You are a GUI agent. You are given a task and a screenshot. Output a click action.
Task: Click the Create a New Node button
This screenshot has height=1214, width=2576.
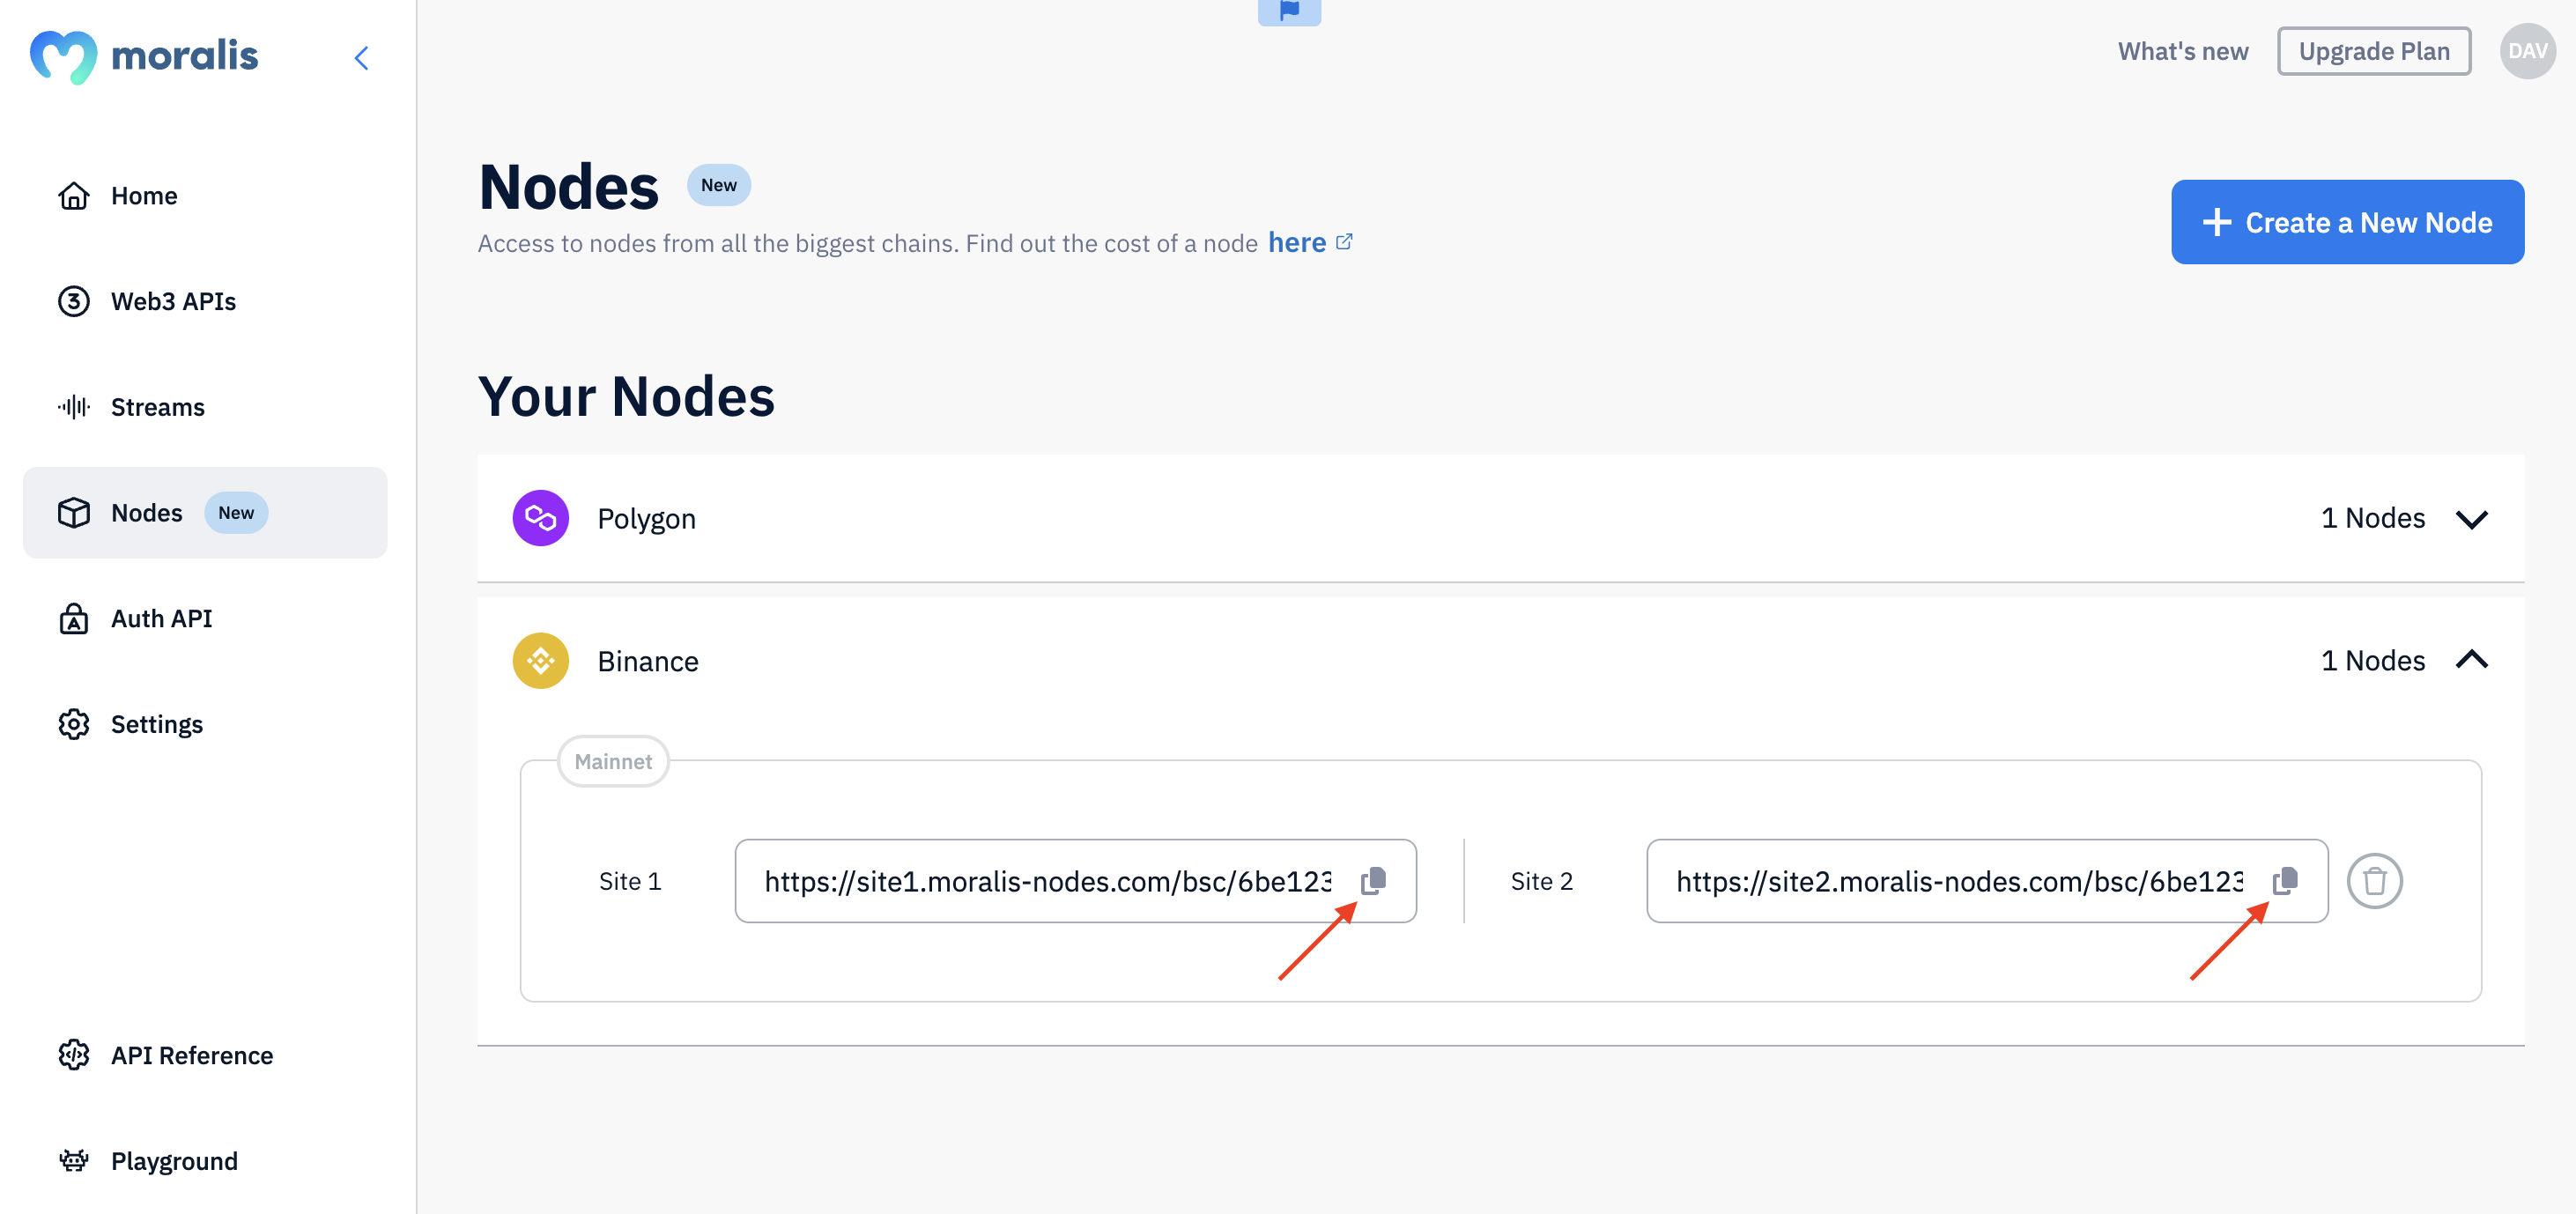2348,222
